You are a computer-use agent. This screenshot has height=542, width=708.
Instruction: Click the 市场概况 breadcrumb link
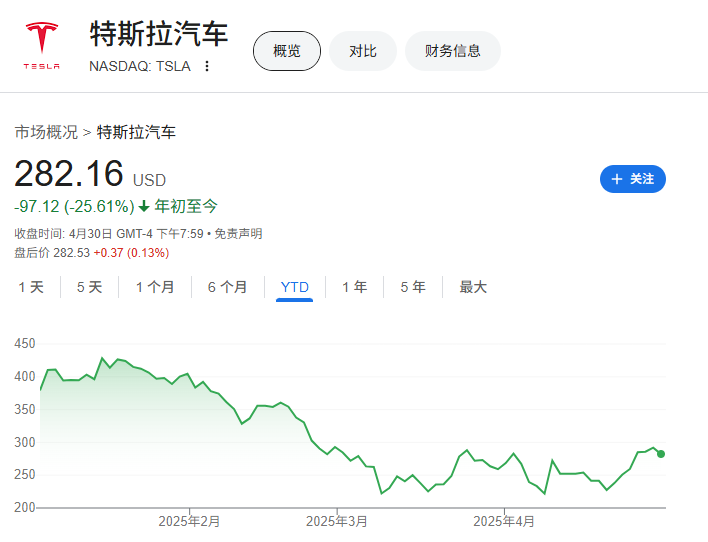coord(46,132)
